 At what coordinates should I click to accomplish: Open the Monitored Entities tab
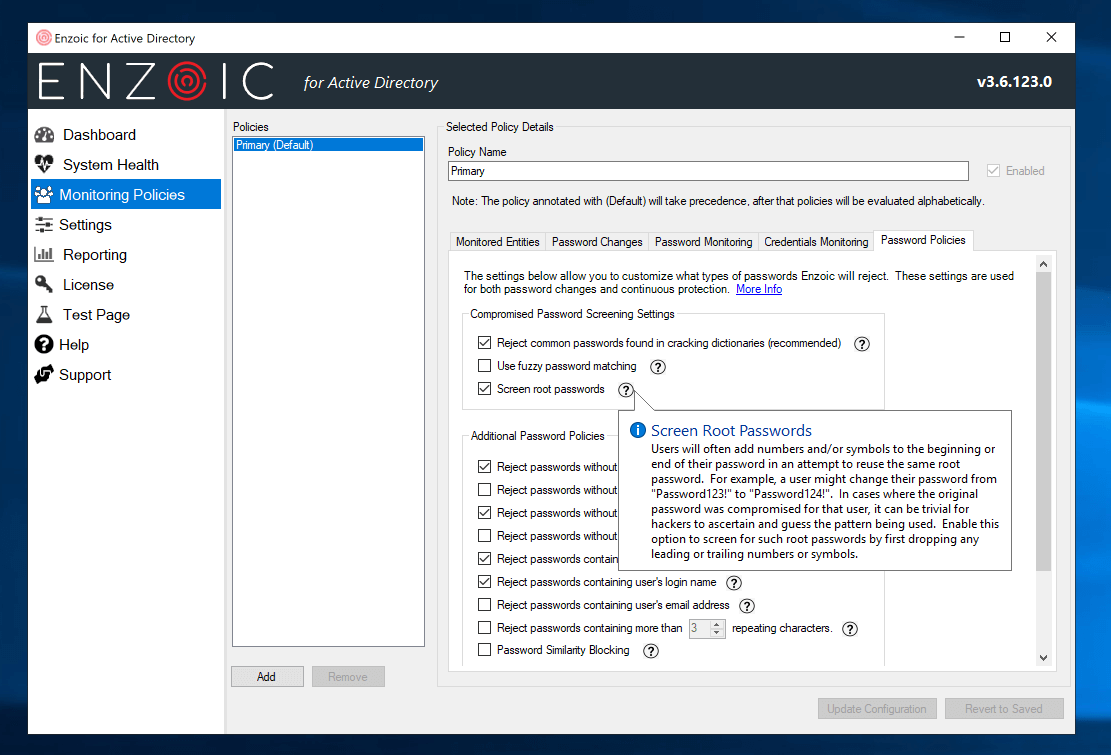pyautogui.click(x=497, y=242)
